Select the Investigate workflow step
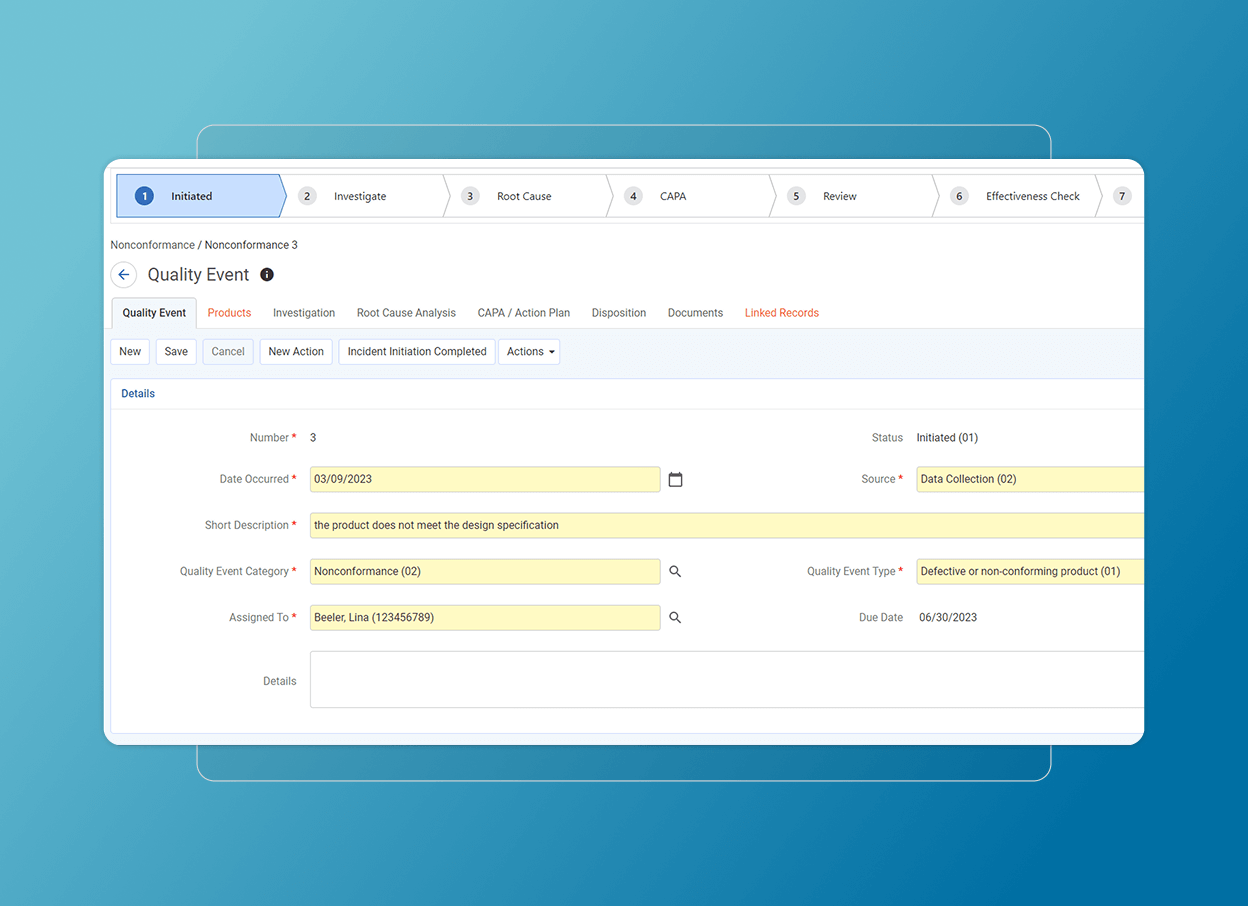Image resolution: width=1248 pixels, height=906 pixels. (x=359, y=196)
